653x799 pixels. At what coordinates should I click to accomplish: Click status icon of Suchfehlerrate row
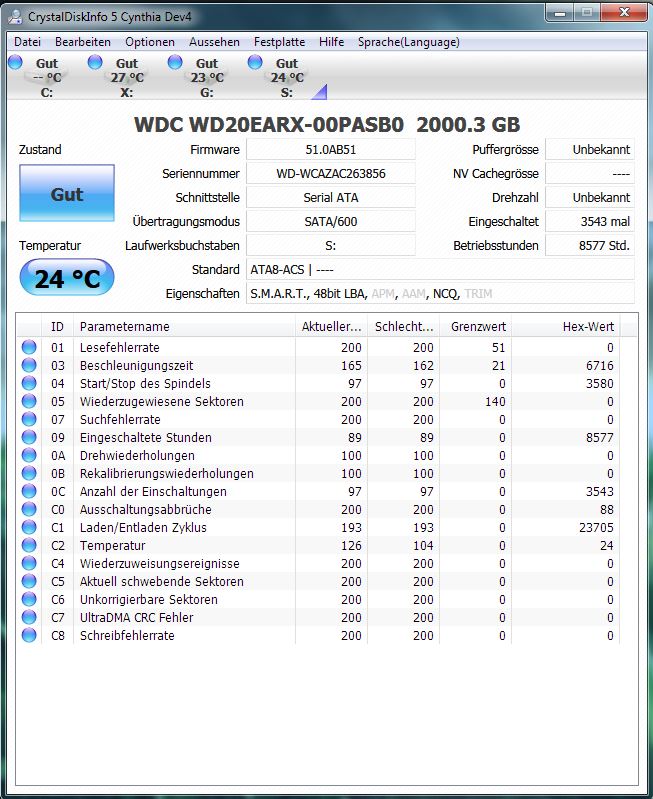29,419
